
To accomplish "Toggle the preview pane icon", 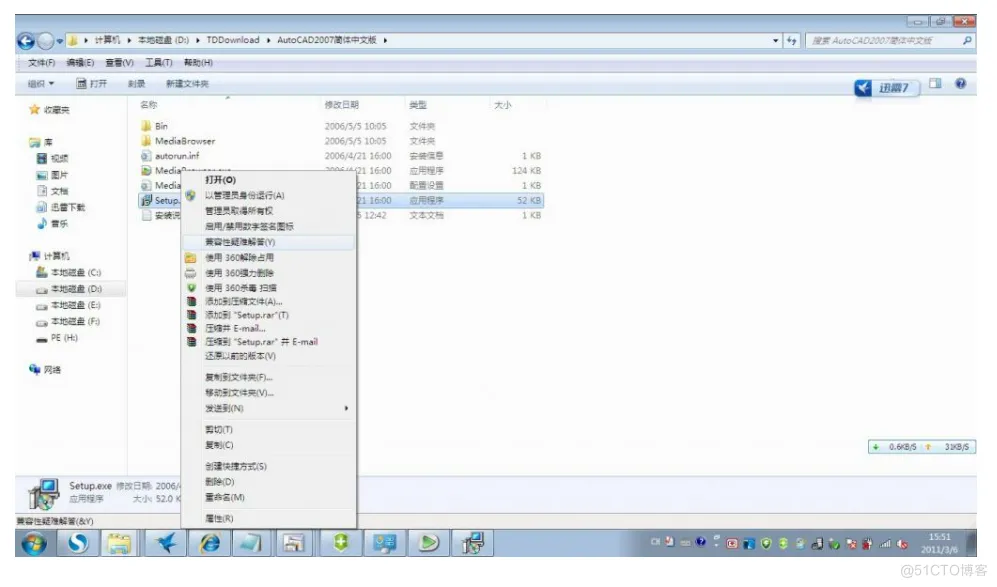I will point(935,83).
